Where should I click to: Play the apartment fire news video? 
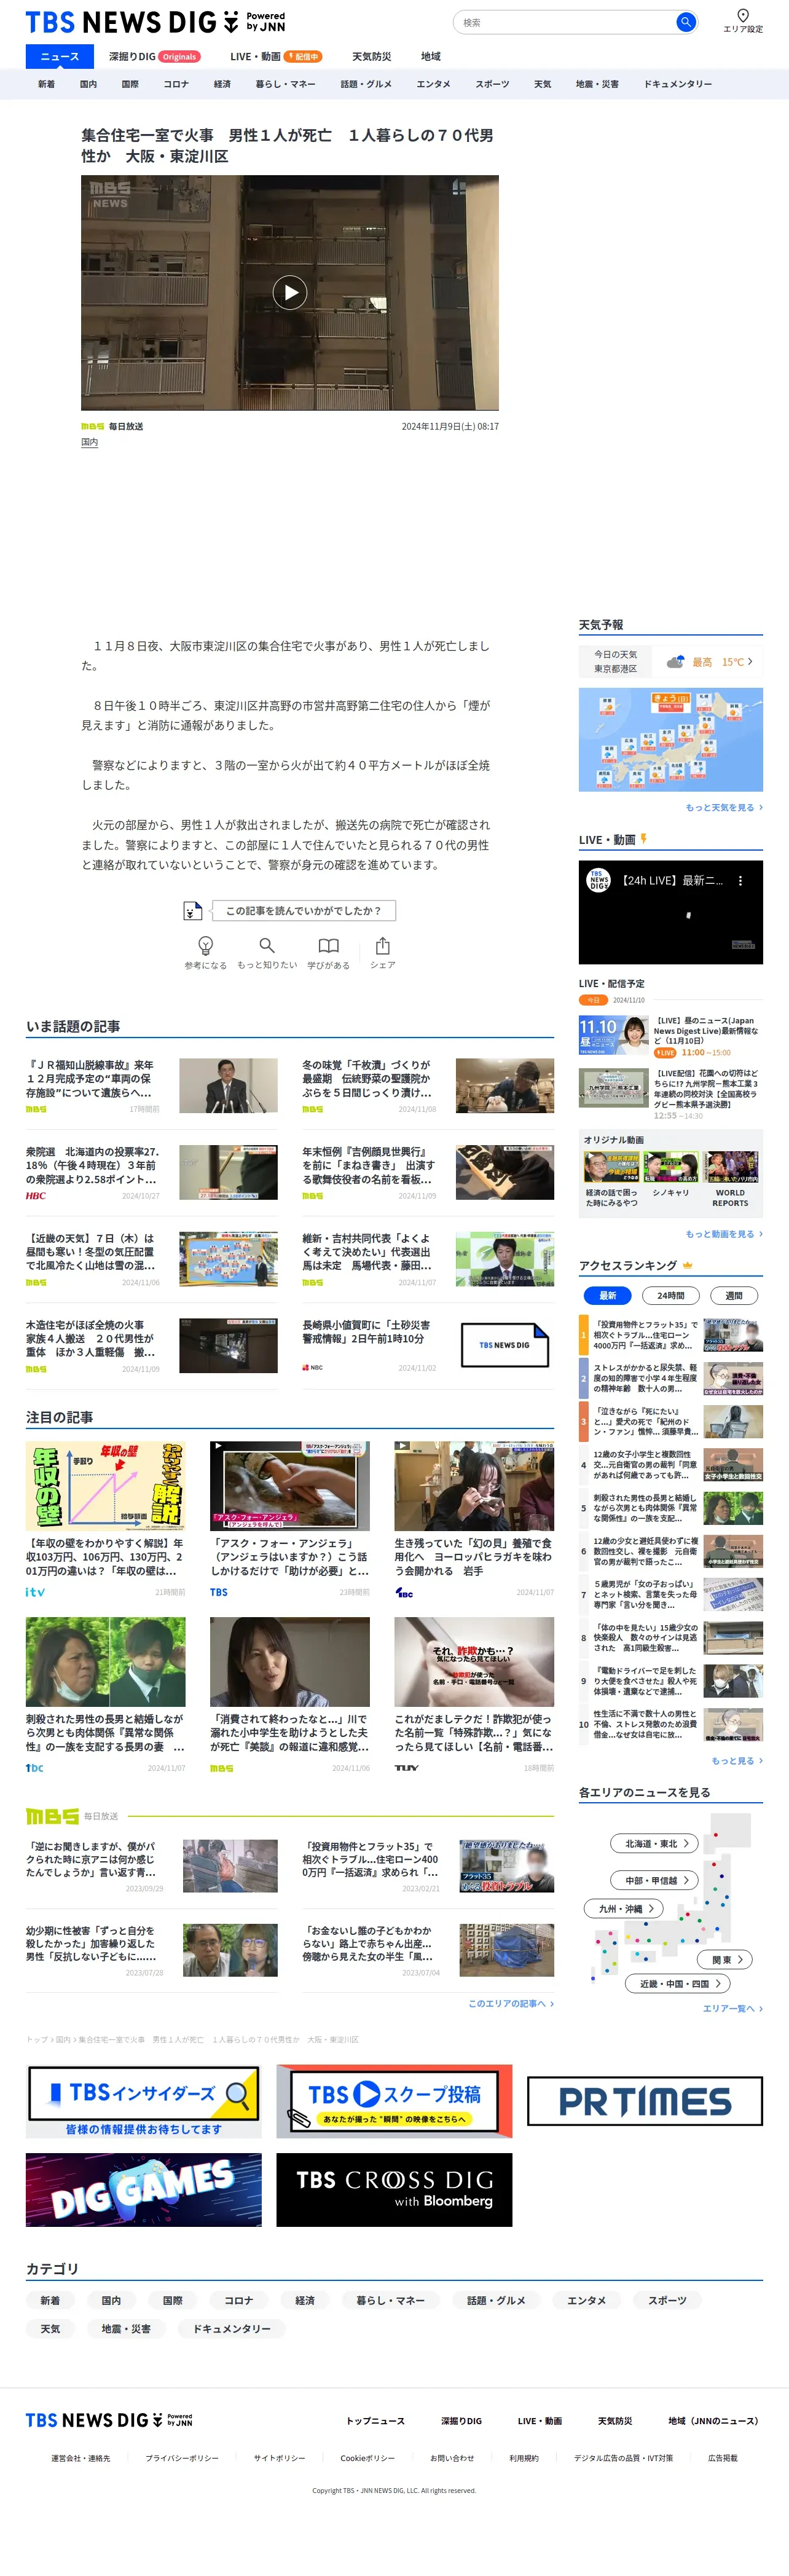tap(290, 292)
